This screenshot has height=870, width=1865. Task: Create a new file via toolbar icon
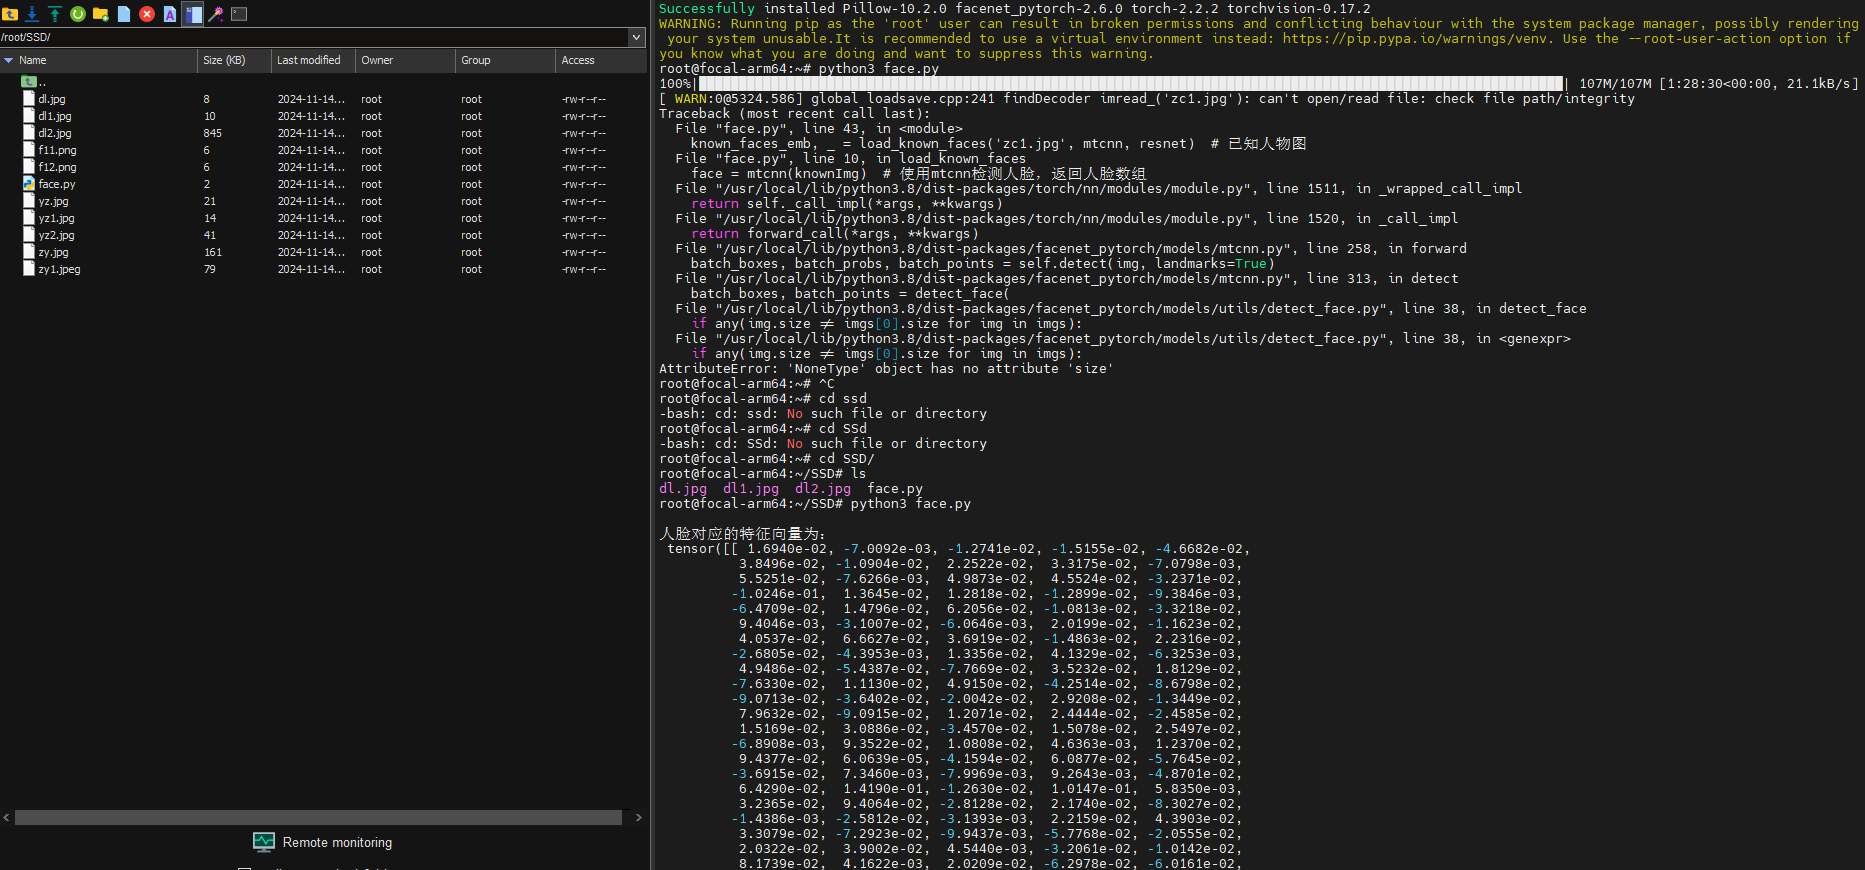click(x=124, y=14)
